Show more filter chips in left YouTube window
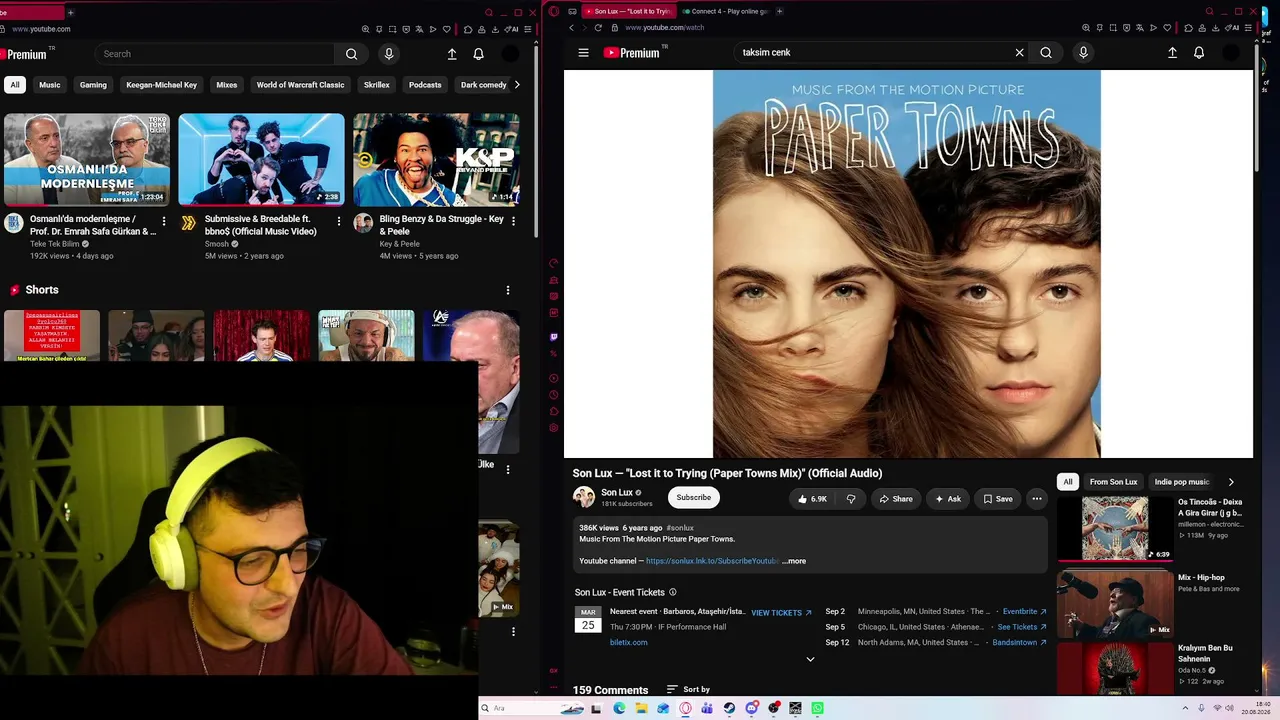1280x720 pixels. pyautogui.click(x=516, y=85)
